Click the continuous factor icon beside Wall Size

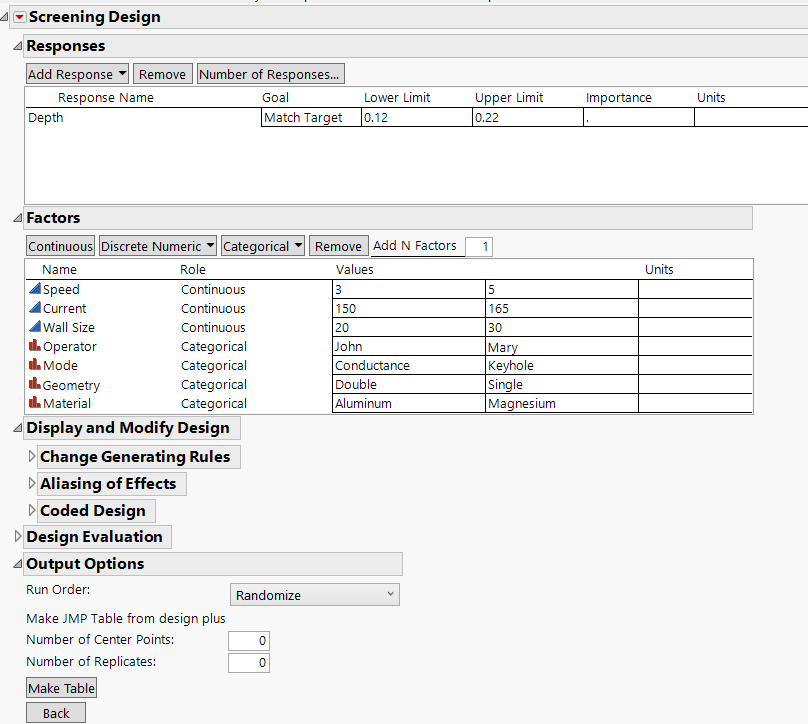coord(34,327)
